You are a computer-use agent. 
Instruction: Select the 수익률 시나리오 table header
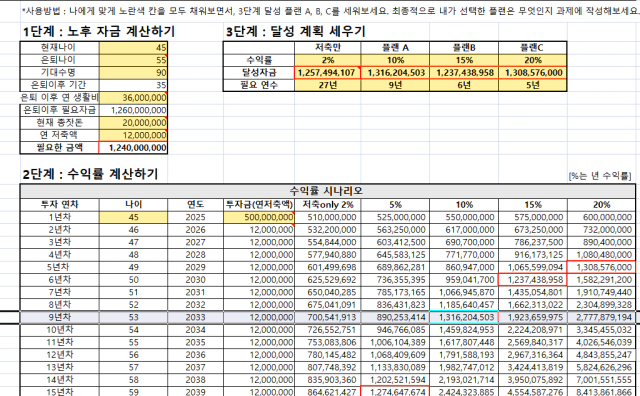326,191
